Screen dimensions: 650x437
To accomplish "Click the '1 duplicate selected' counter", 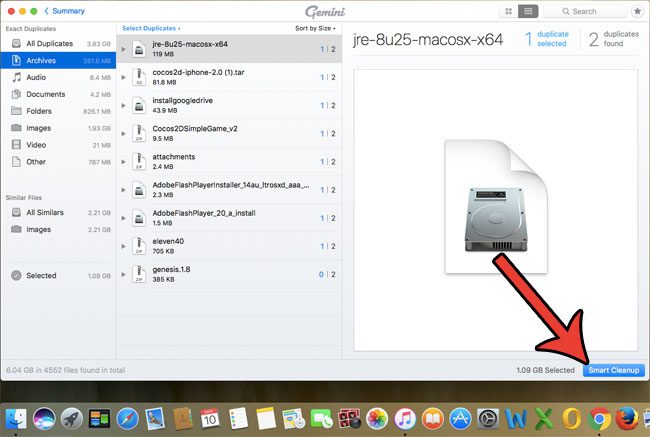I will click(x=547, y=39).
